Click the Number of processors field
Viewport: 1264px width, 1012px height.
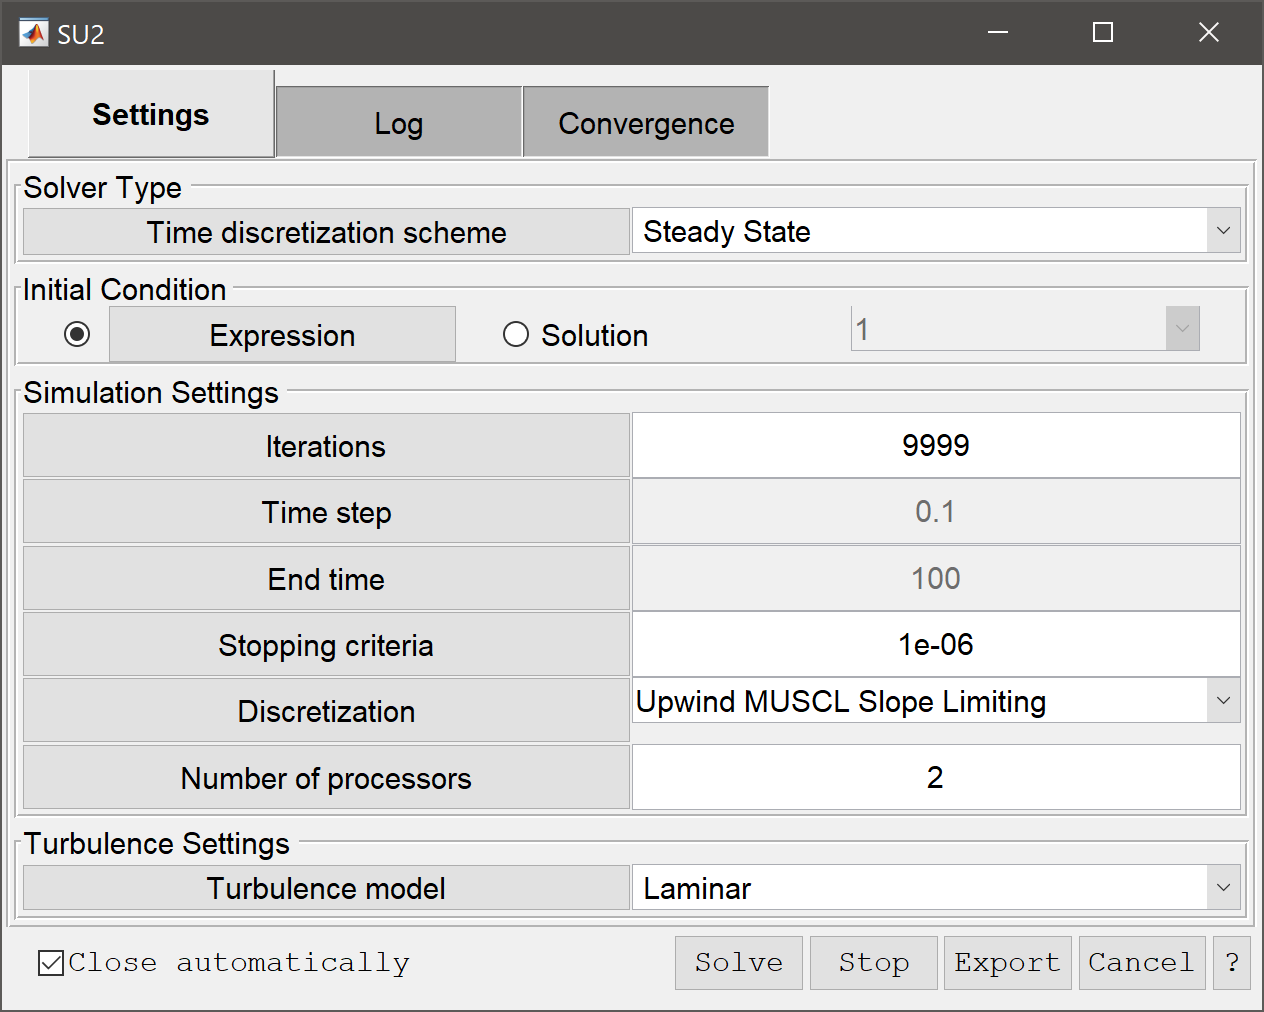(x=936, y=777)
